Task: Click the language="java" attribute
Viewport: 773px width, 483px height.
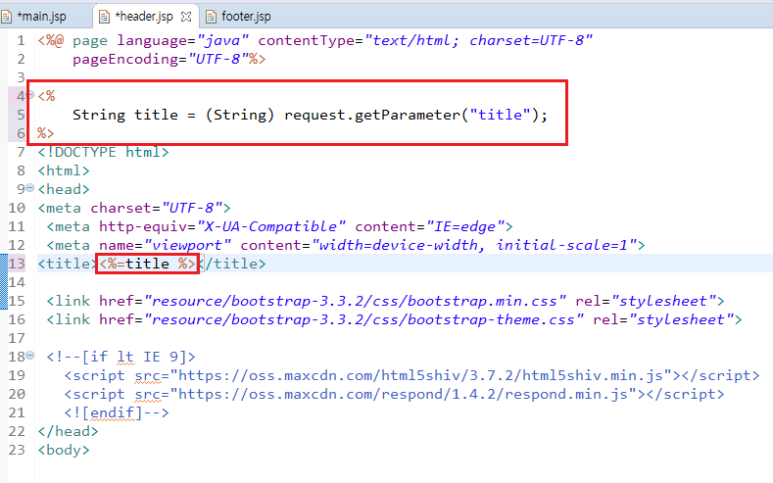Action: coord(183,40)
